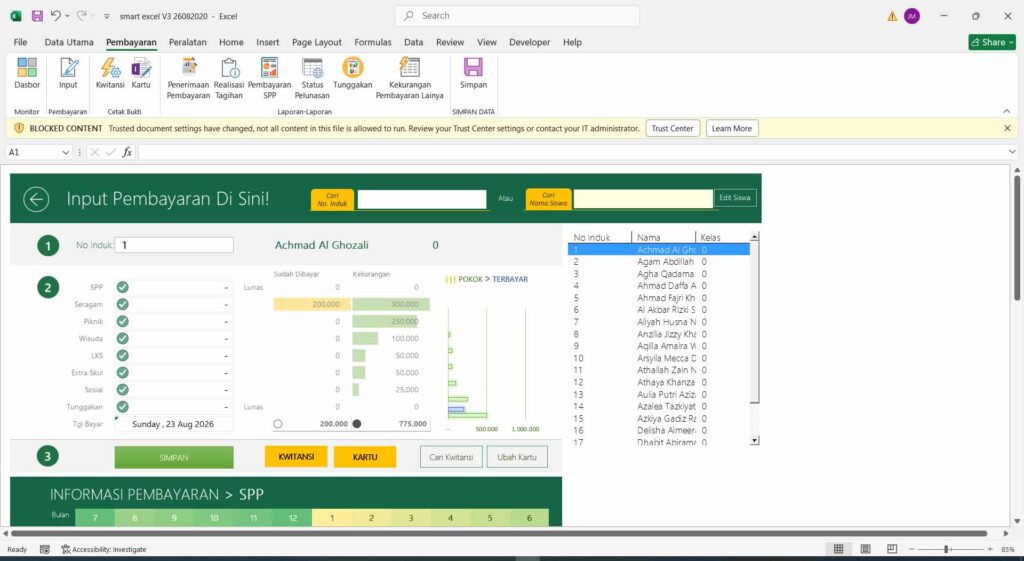The height and width of the screenshot is (561, 1024).
Task: Select the radio button beside 775.000 total
Action: 357,424
